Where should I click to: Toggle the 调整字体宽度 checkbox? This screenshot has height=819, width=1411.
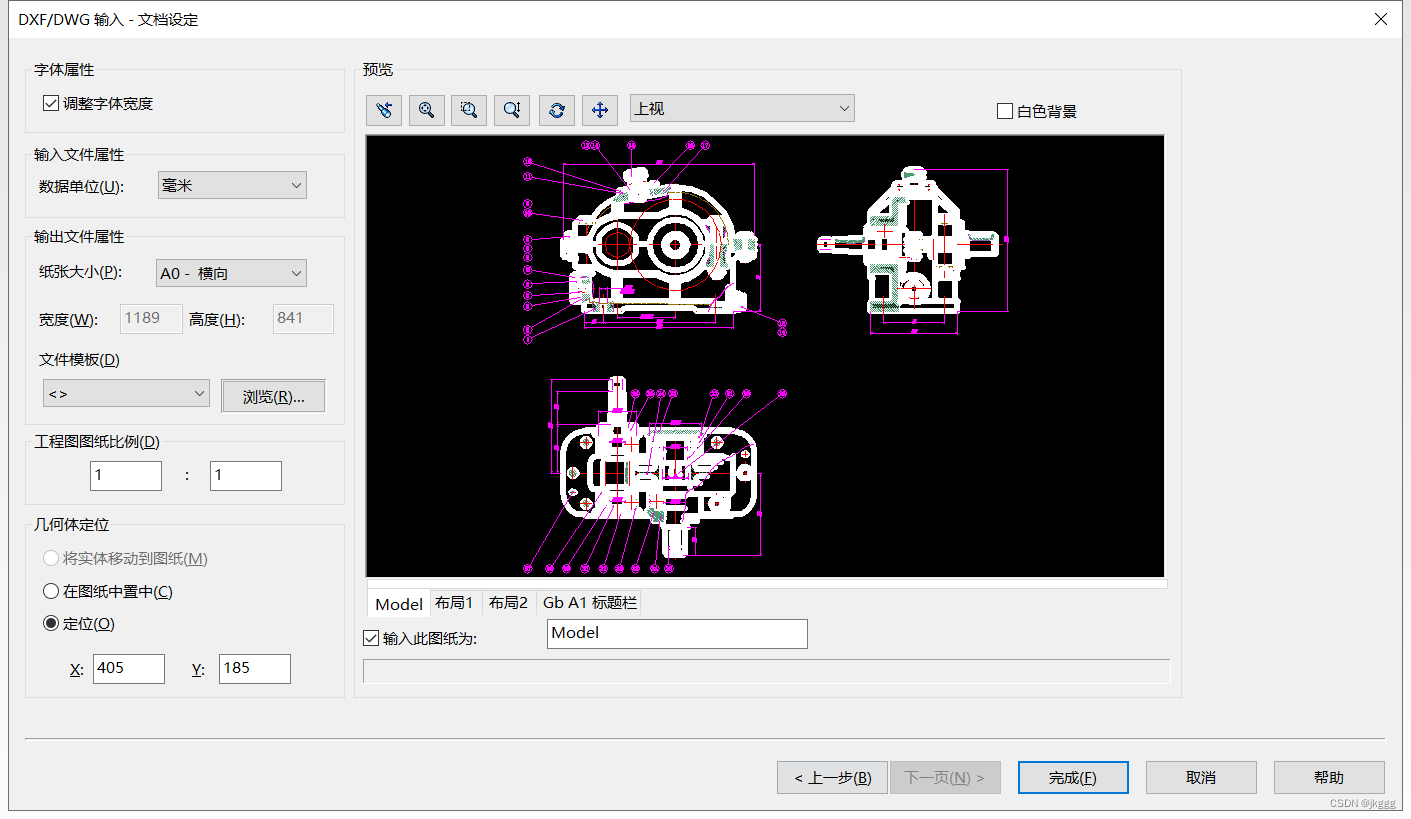(x=51, y=103)
